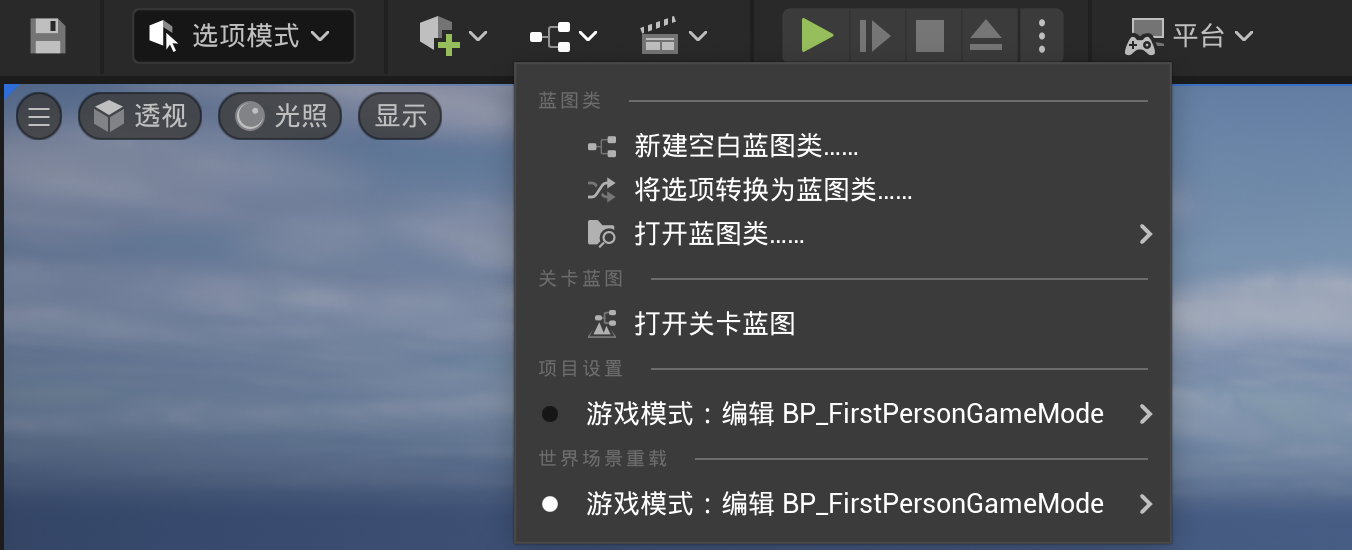The height and width of the screenshot is (550, 1352).
Task: Open the 平台 platforms dropdown
Action: [x=1189, y=37]
